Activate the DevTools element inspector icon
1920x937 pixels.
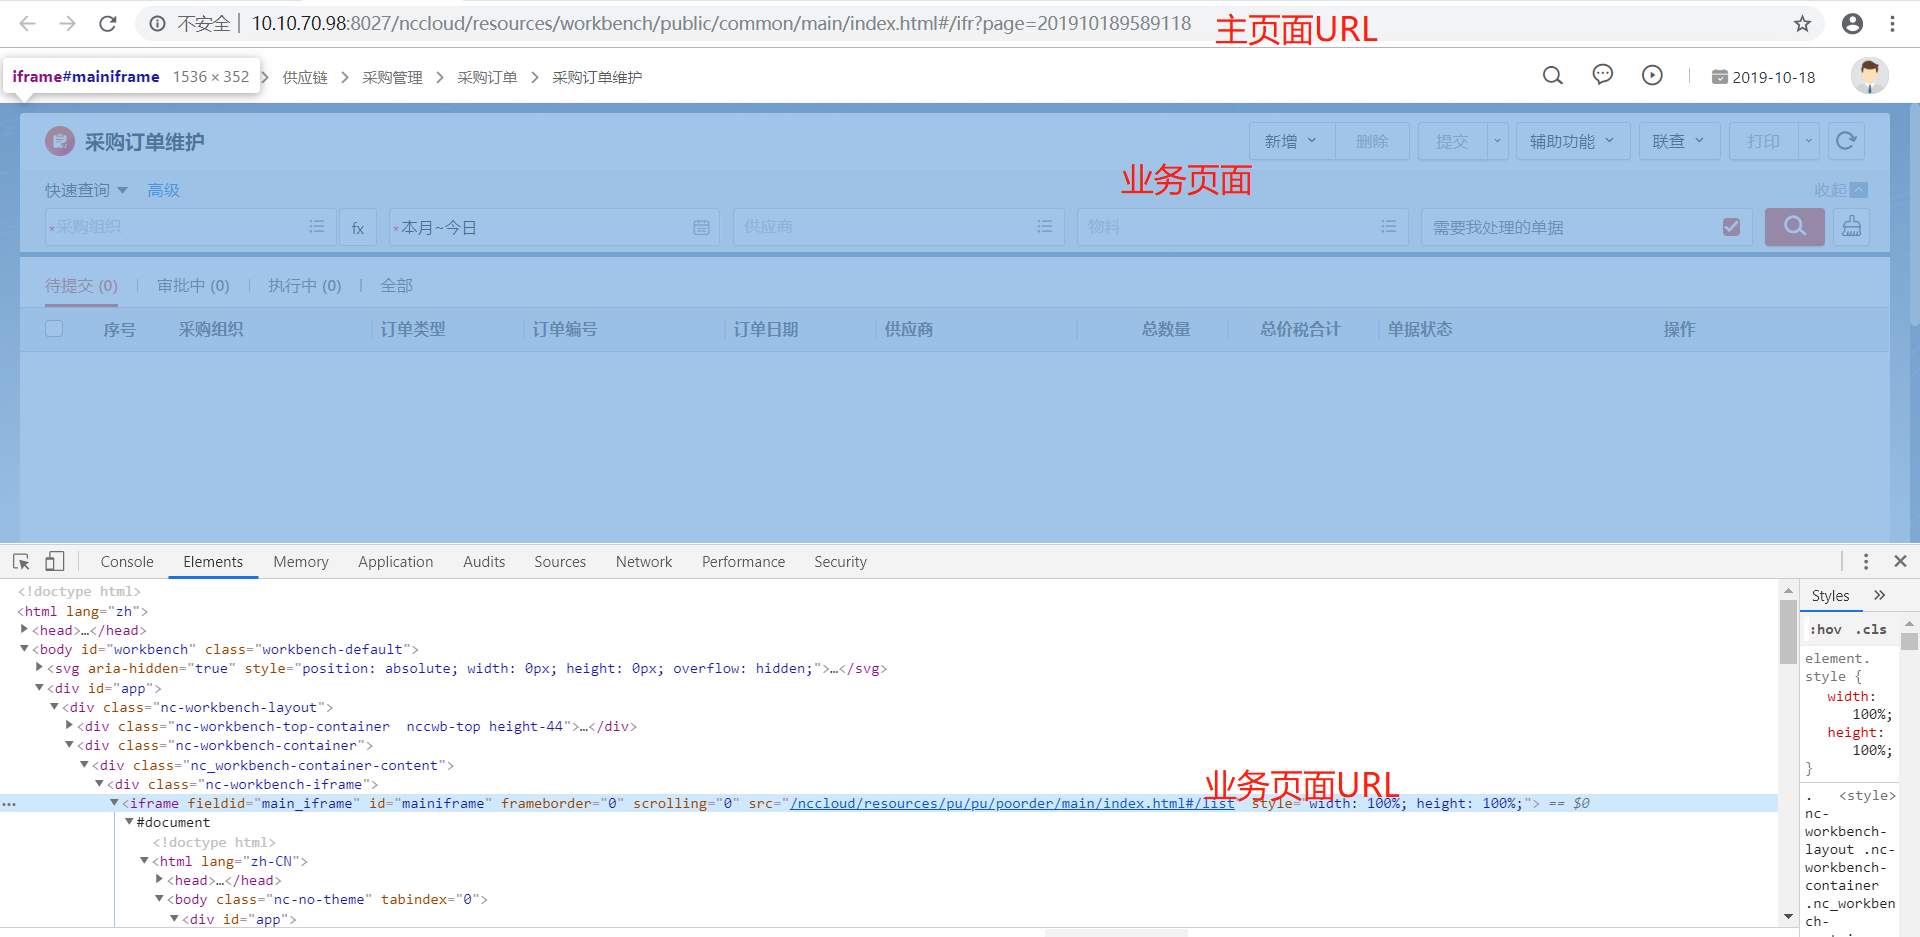[x=21, y=562]
